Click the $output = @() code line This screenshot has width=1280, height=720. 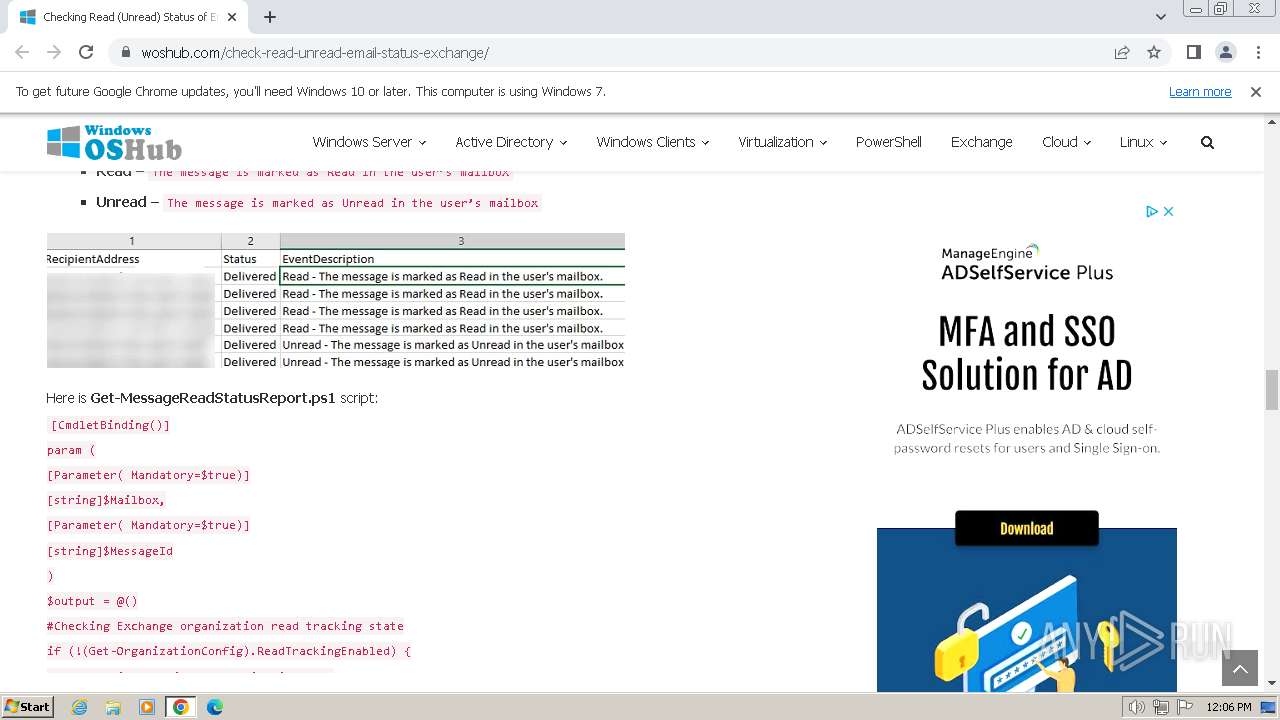coord(92,601)
